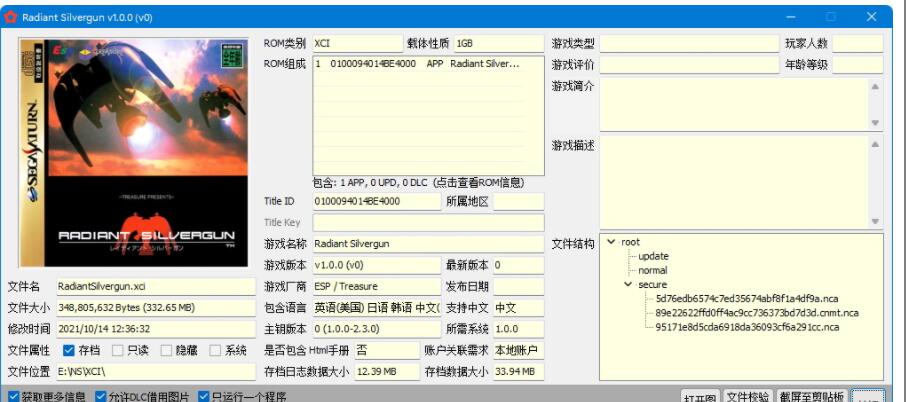Viewport: 906px width, 402px height.
Task: Click the empty 发布日期 field
Action: click(519, 286)
